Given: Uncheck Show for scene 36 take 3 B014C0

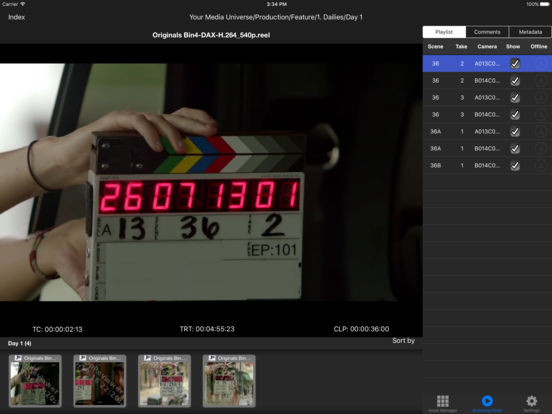Looking at the screenshot, I should (515, 114).
